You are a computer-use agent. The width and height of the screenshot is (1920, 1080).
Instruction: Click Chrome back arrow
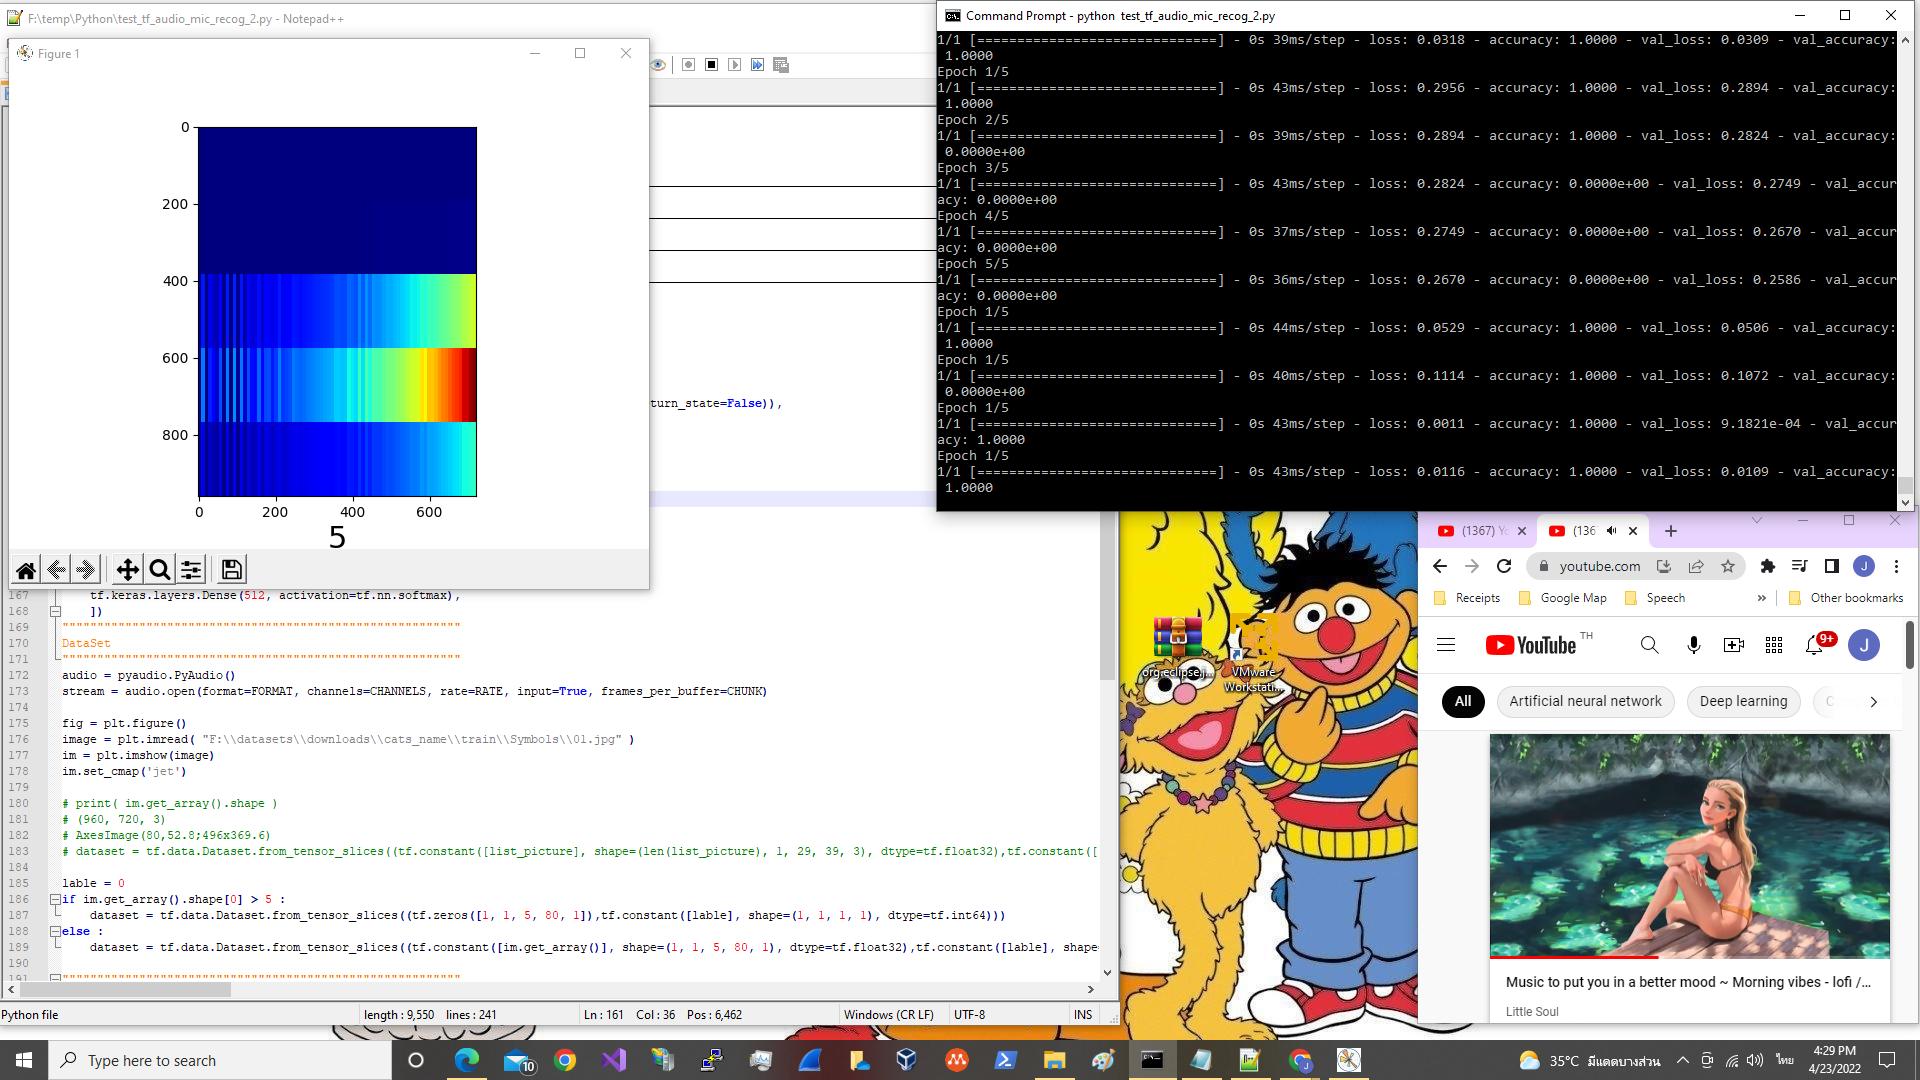[x=1440, y=566]
